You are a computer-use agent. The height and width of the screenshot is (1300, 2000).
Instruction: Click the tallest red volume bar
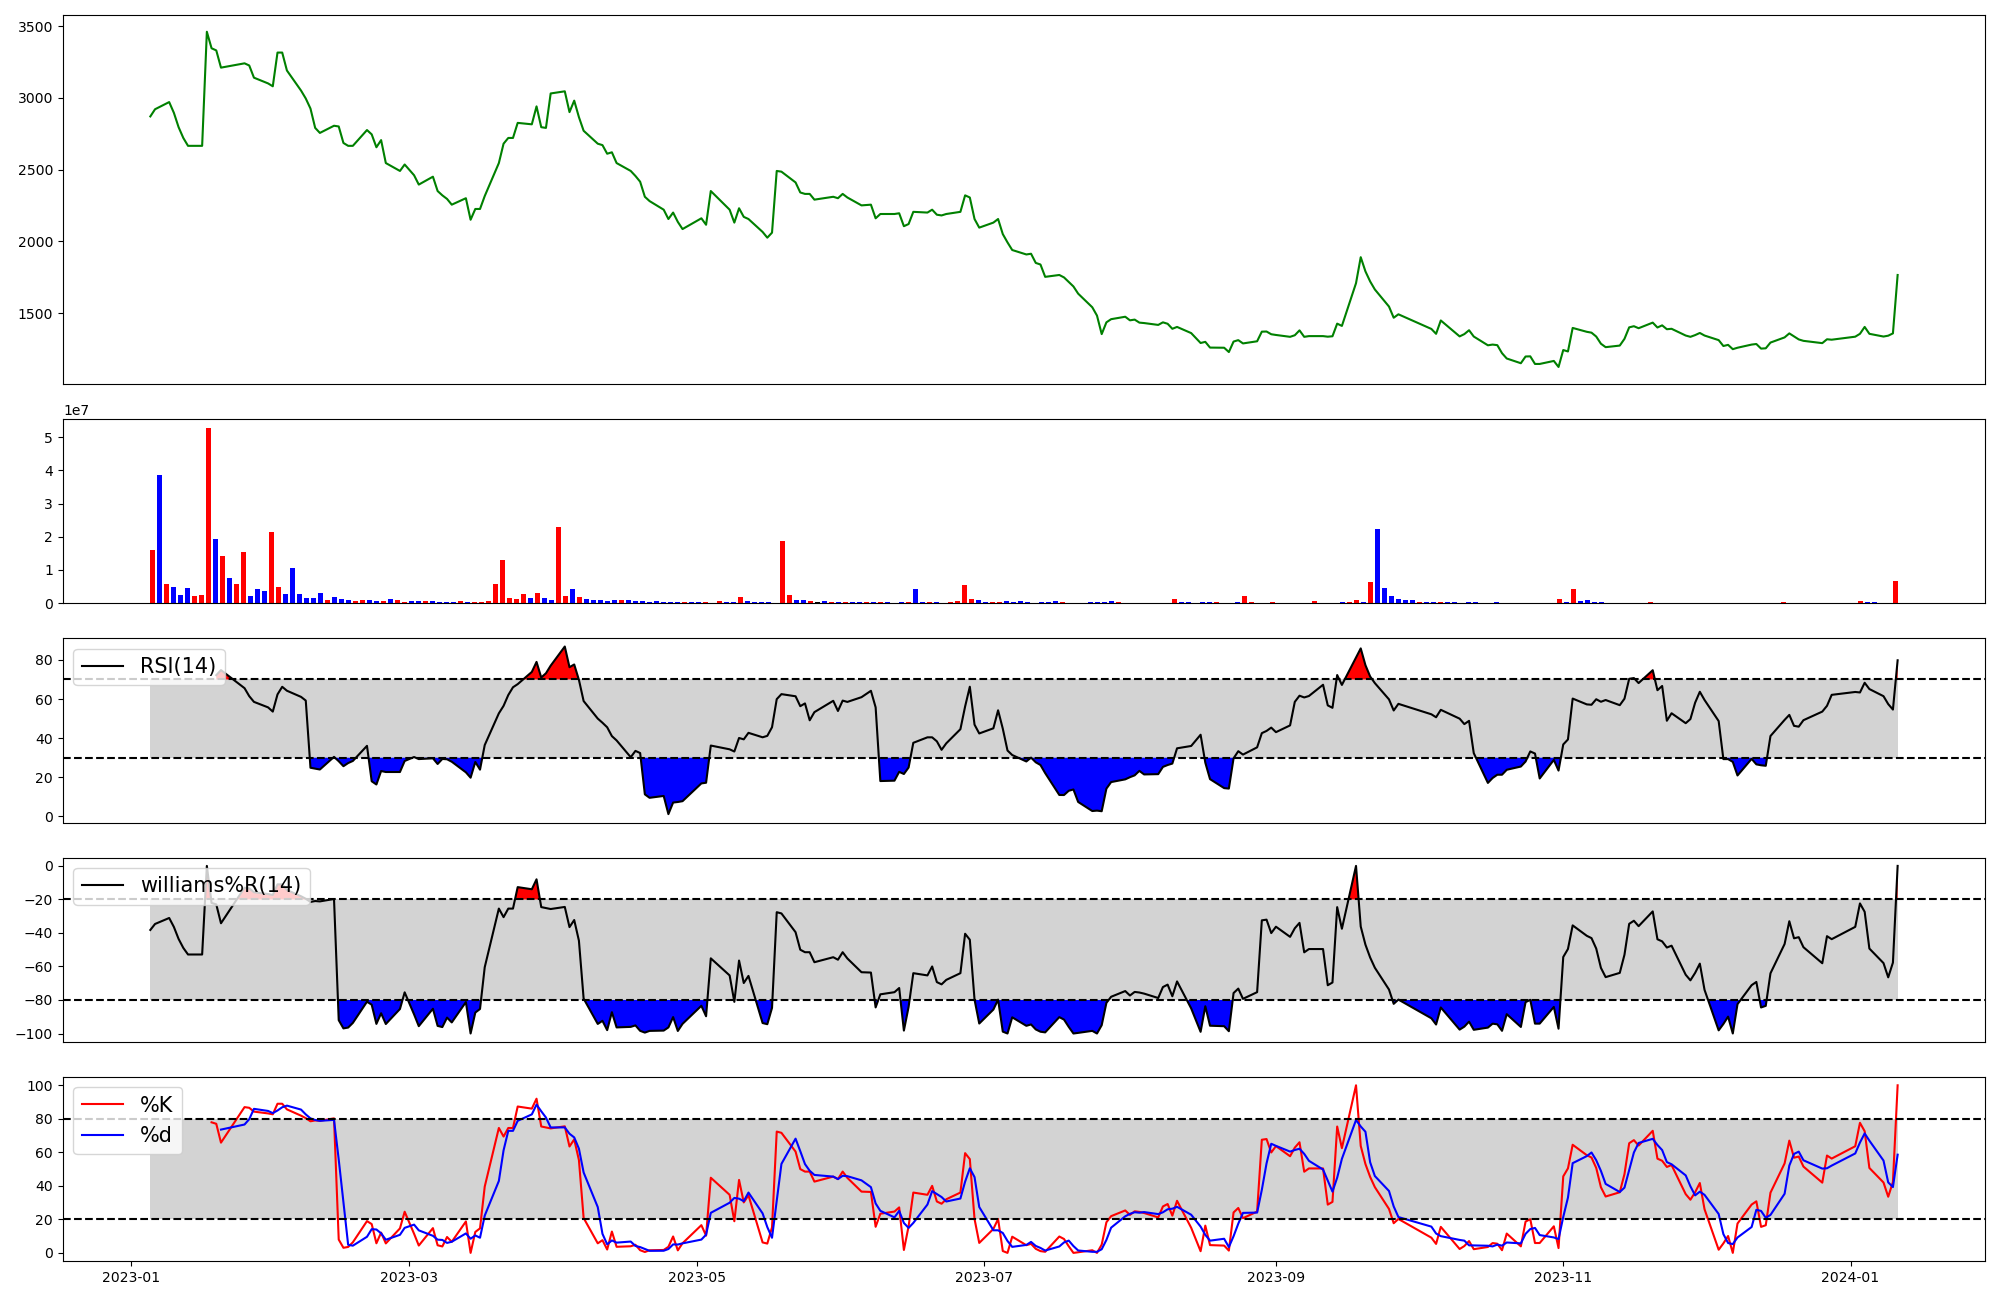[208, 515]
